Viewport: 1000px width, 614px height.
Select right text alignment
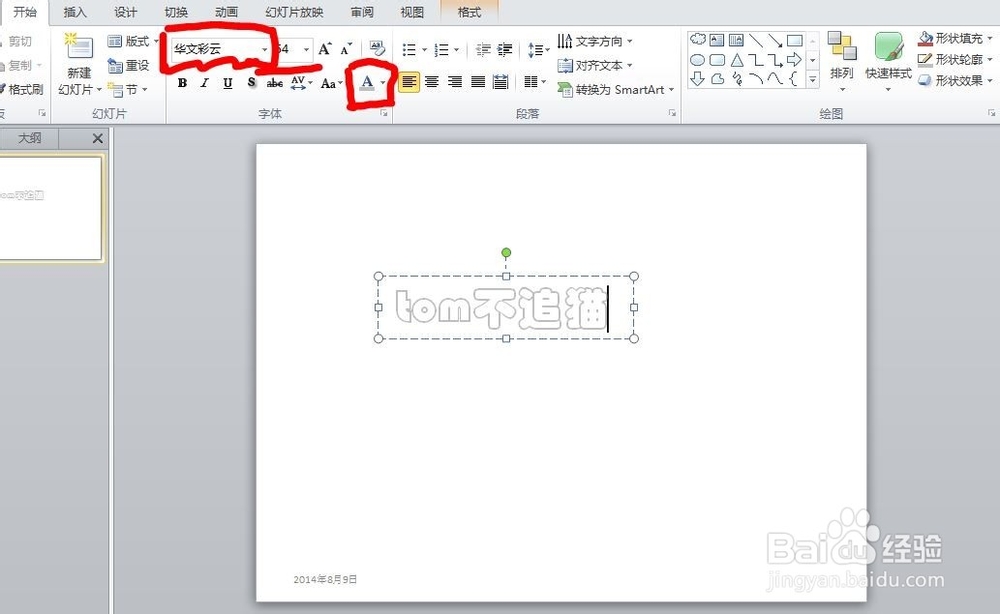pos(455,82)
